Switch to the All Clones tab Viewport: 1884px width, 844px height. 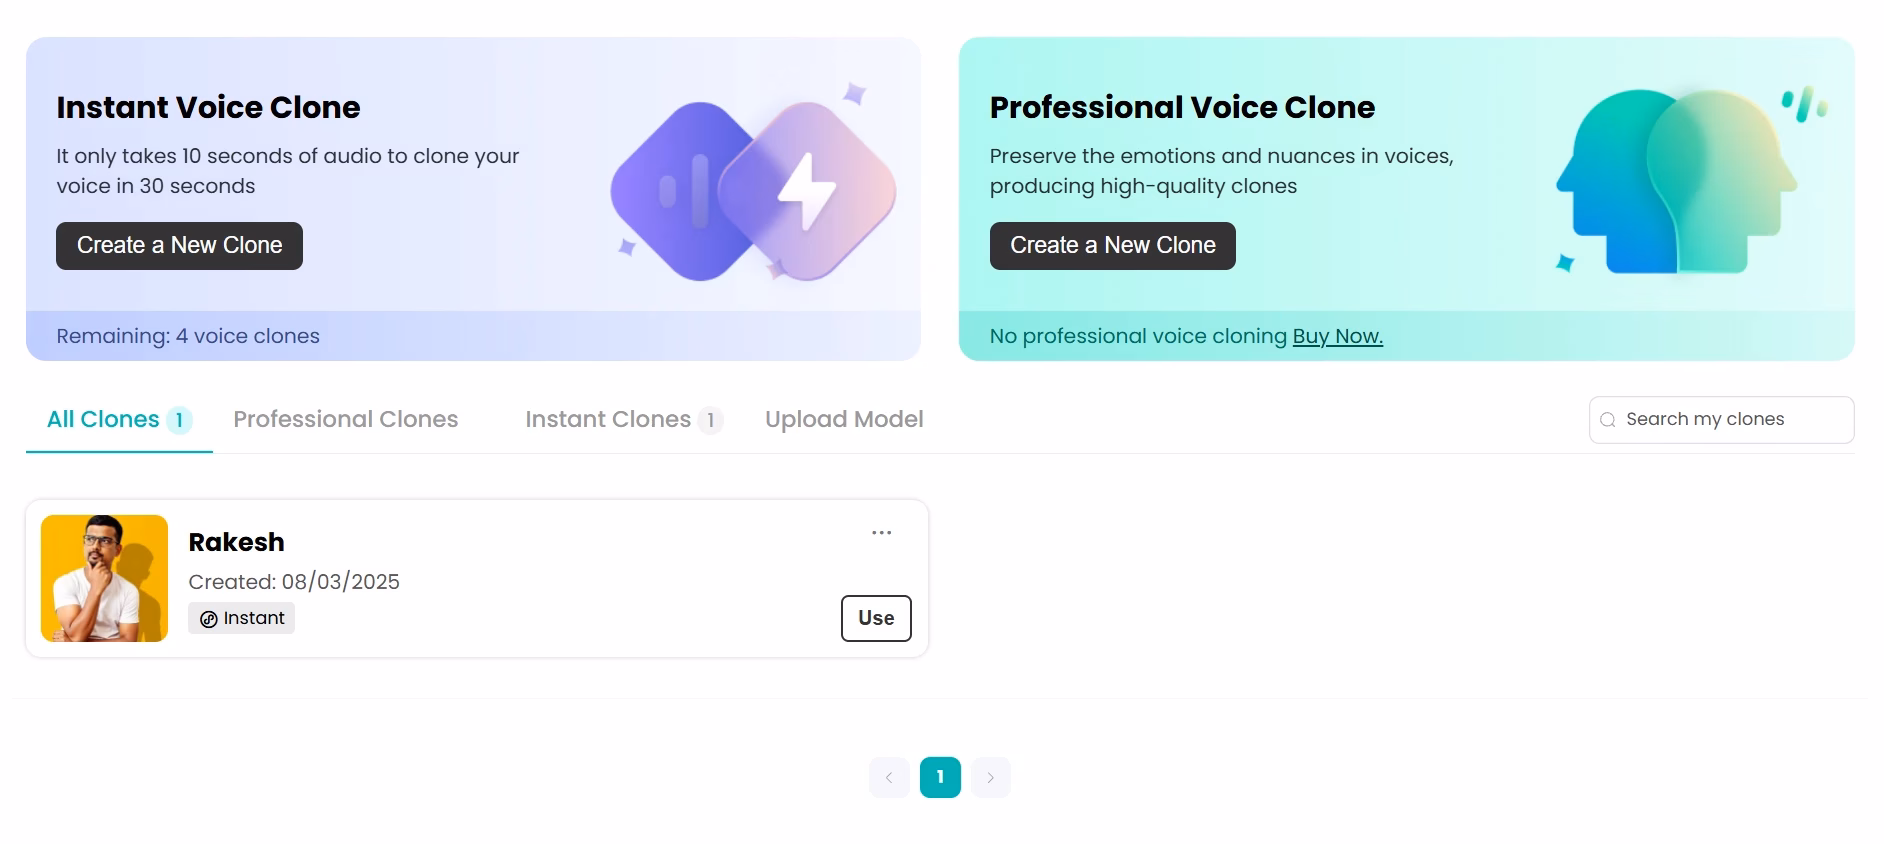point(119,420)
